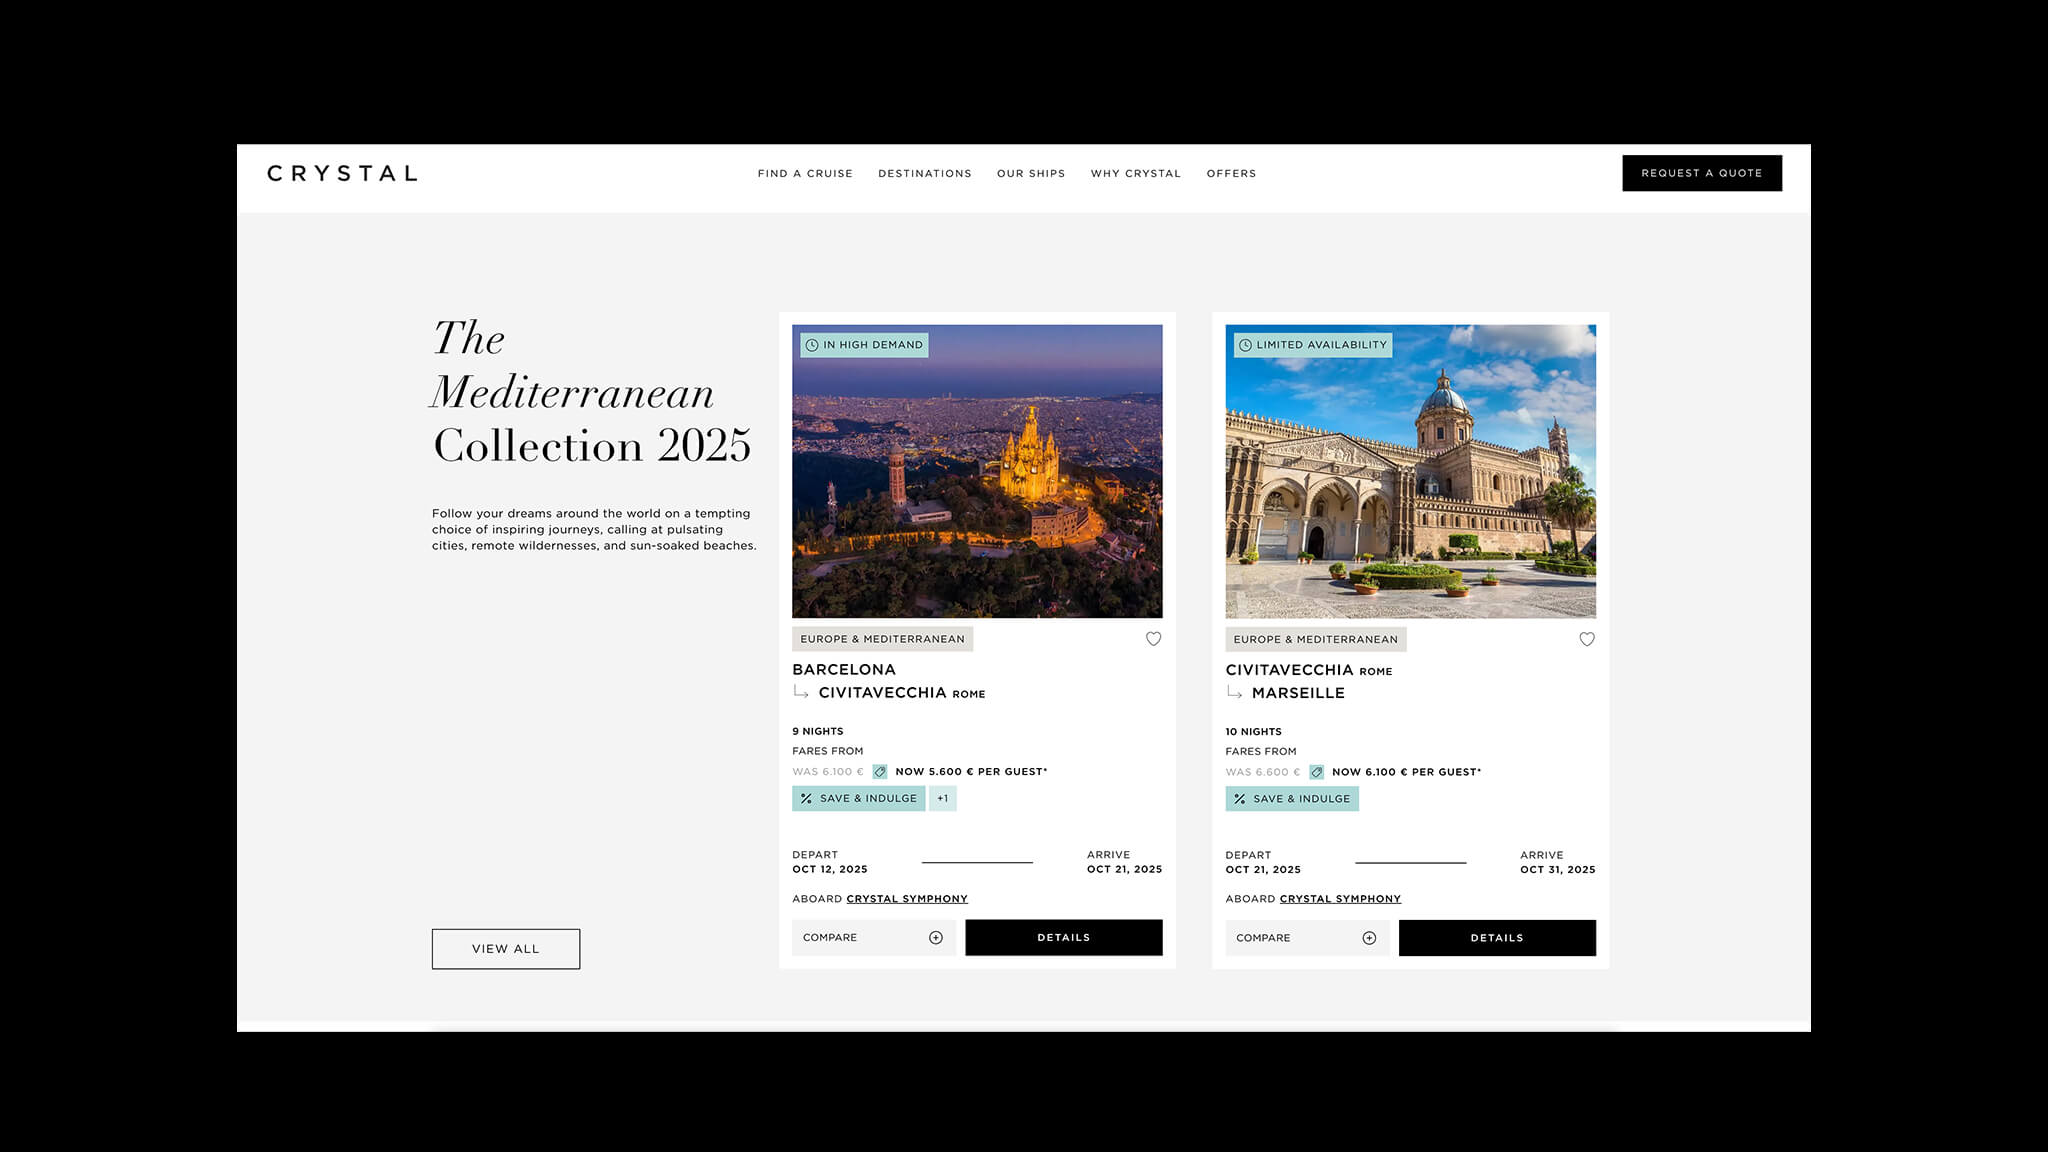
Task: Toggle Compare for the 9 nights Barcelona cruise
Action: tap(873, 938)
